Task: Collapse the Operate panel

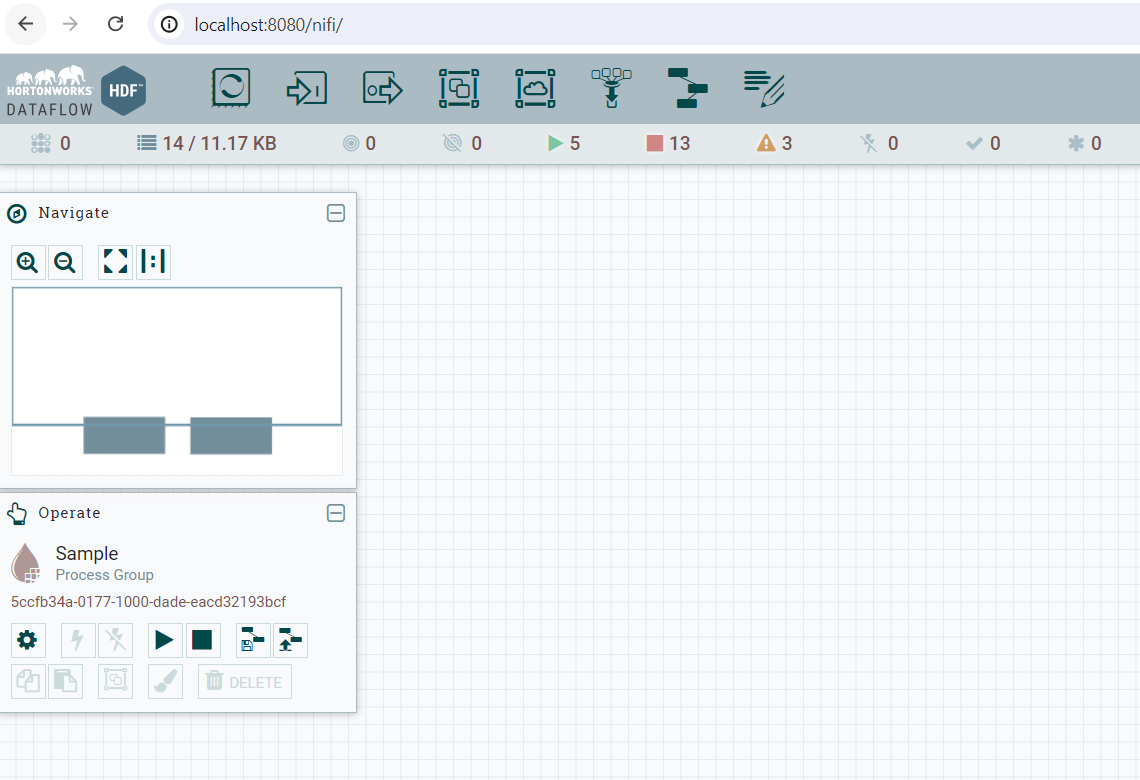Action: click(x=336, y=513)
